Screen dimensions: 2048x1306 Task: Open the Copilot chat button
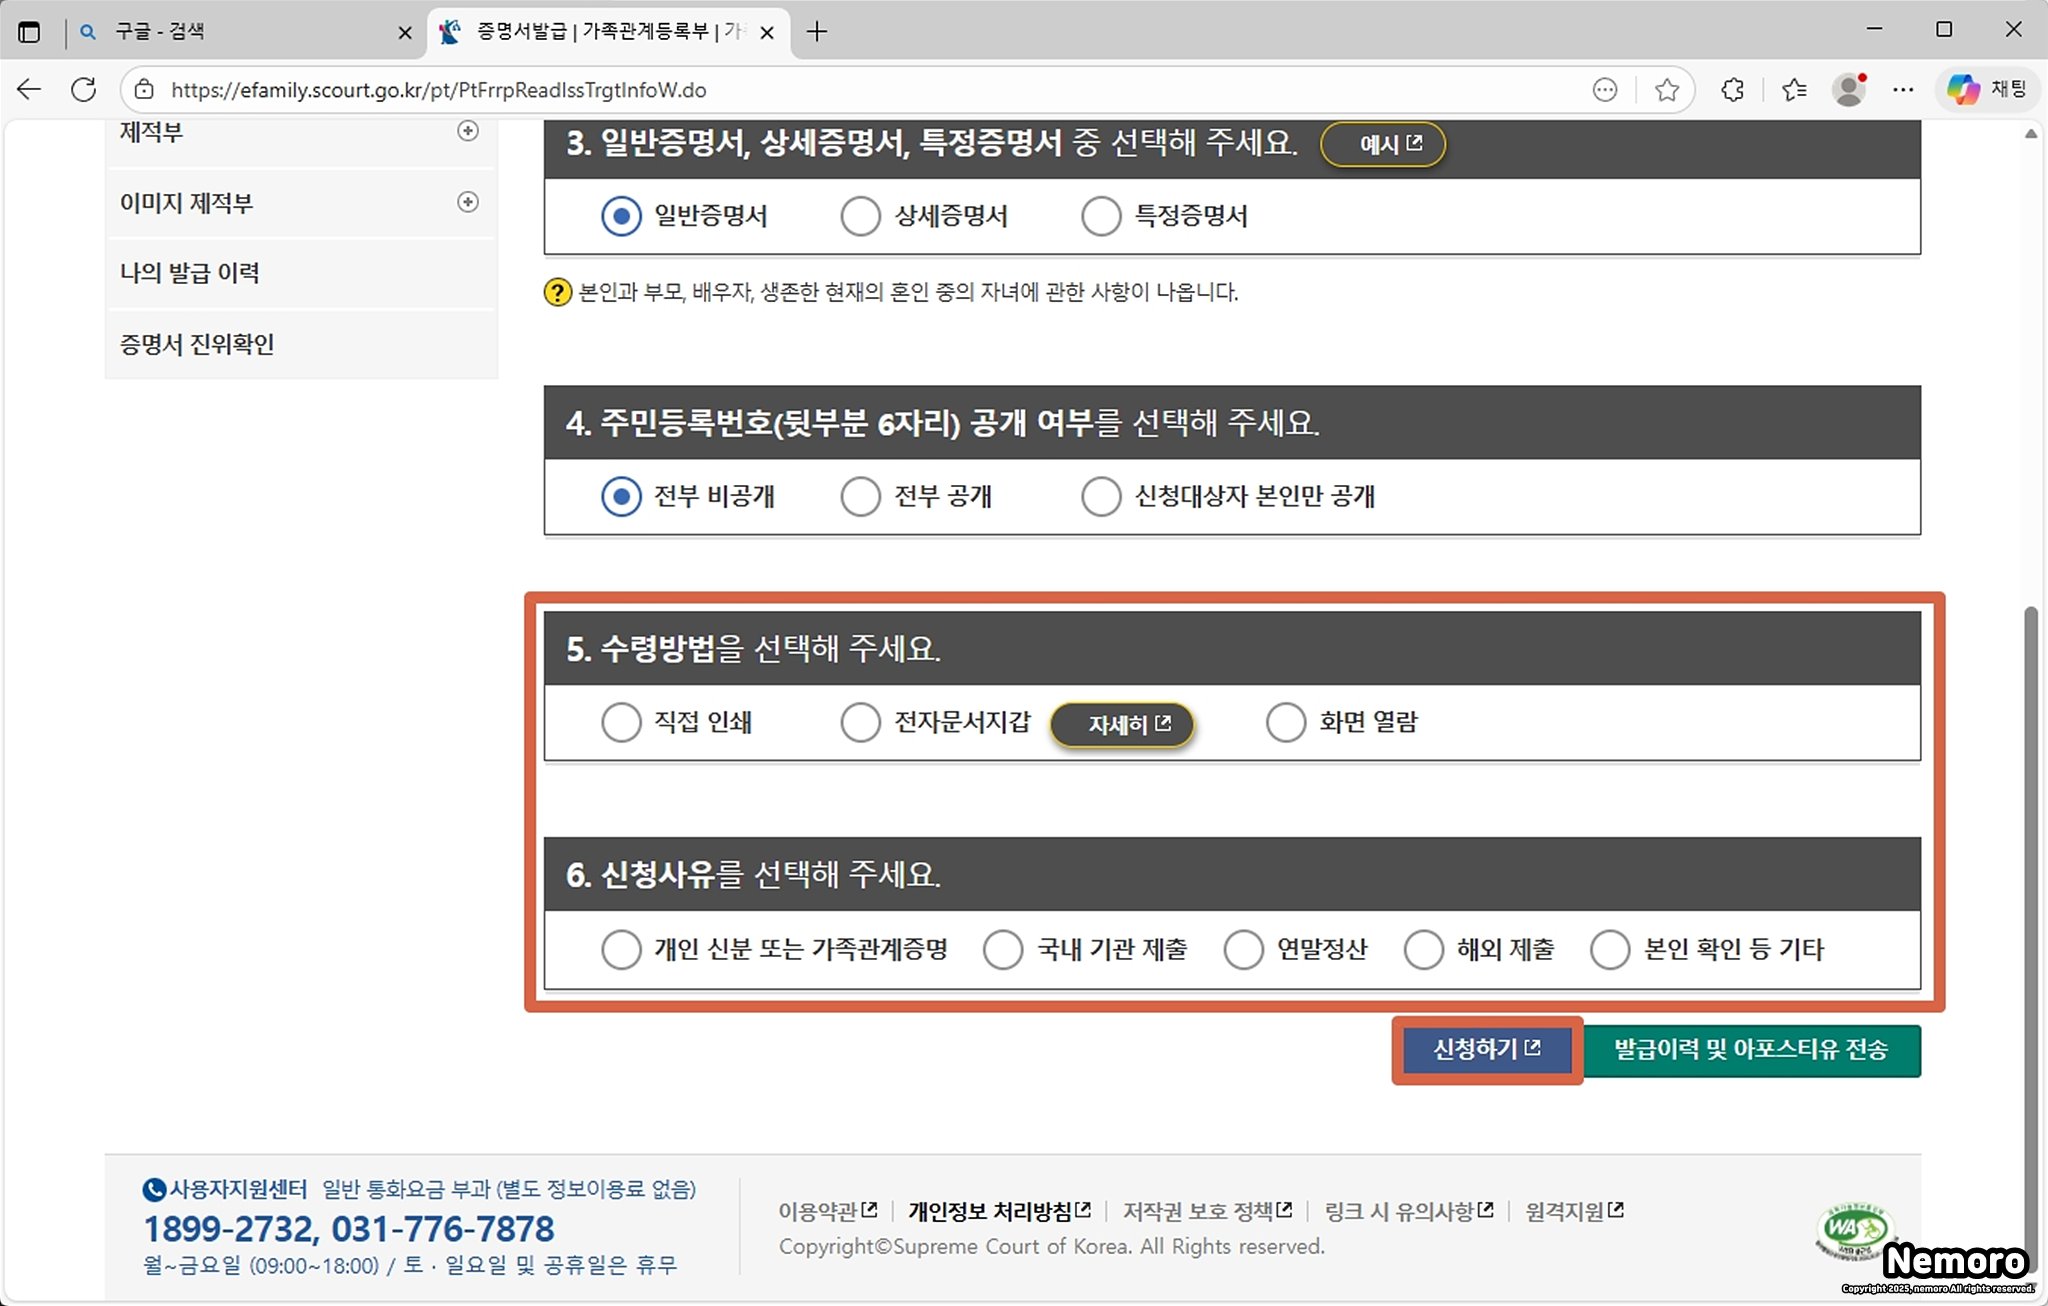pos(1986,90)
